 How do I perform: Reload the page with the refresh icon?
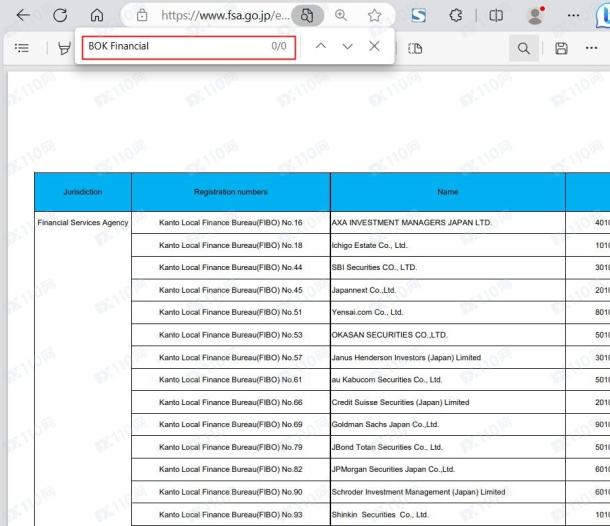tap(60, 16)
